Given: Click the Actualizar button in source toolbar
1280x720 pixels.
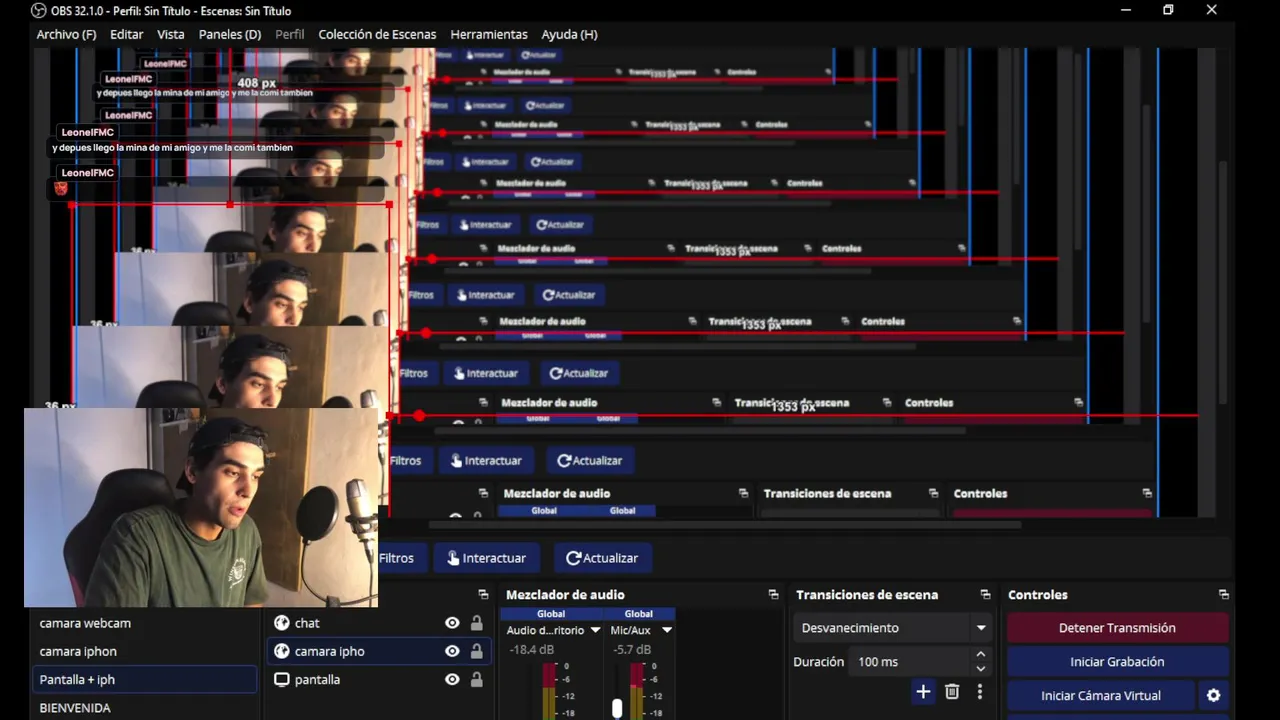Looking at the screenshot, I should tap(601, 558).
